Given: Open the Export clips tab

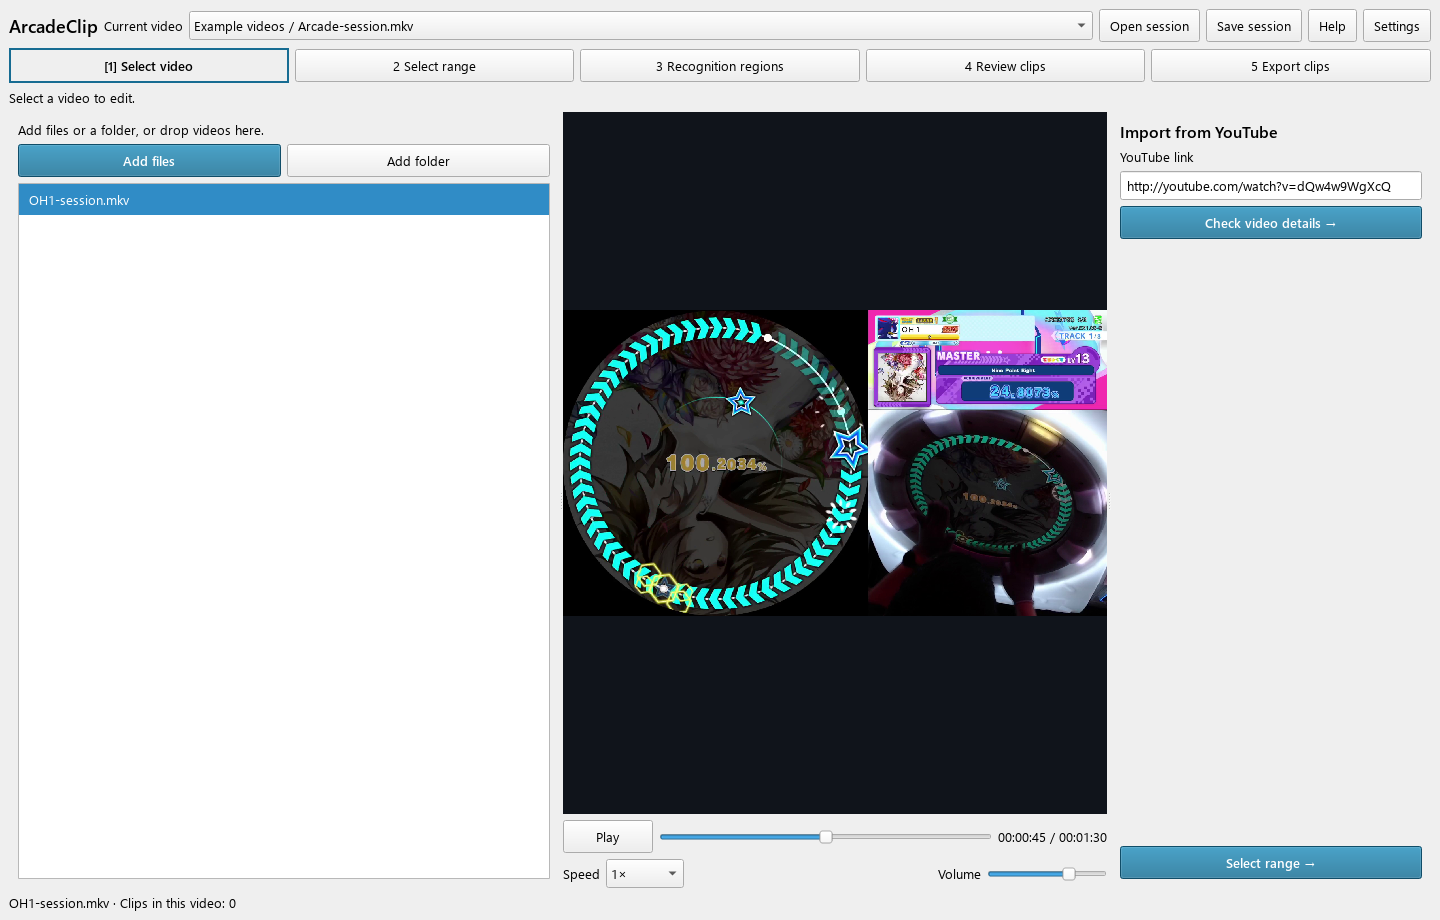Looking at the screenshot, I should point(1290,66).
